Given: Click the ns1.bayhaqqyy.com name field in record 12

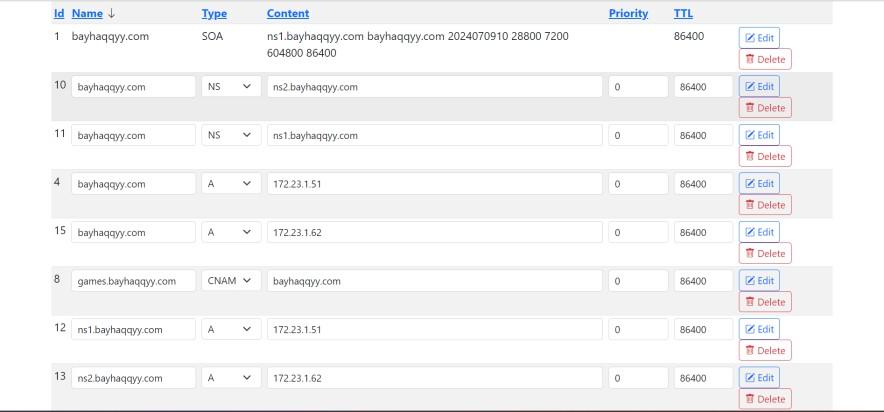Looking at the screenshot, I should tap(134, 329).
